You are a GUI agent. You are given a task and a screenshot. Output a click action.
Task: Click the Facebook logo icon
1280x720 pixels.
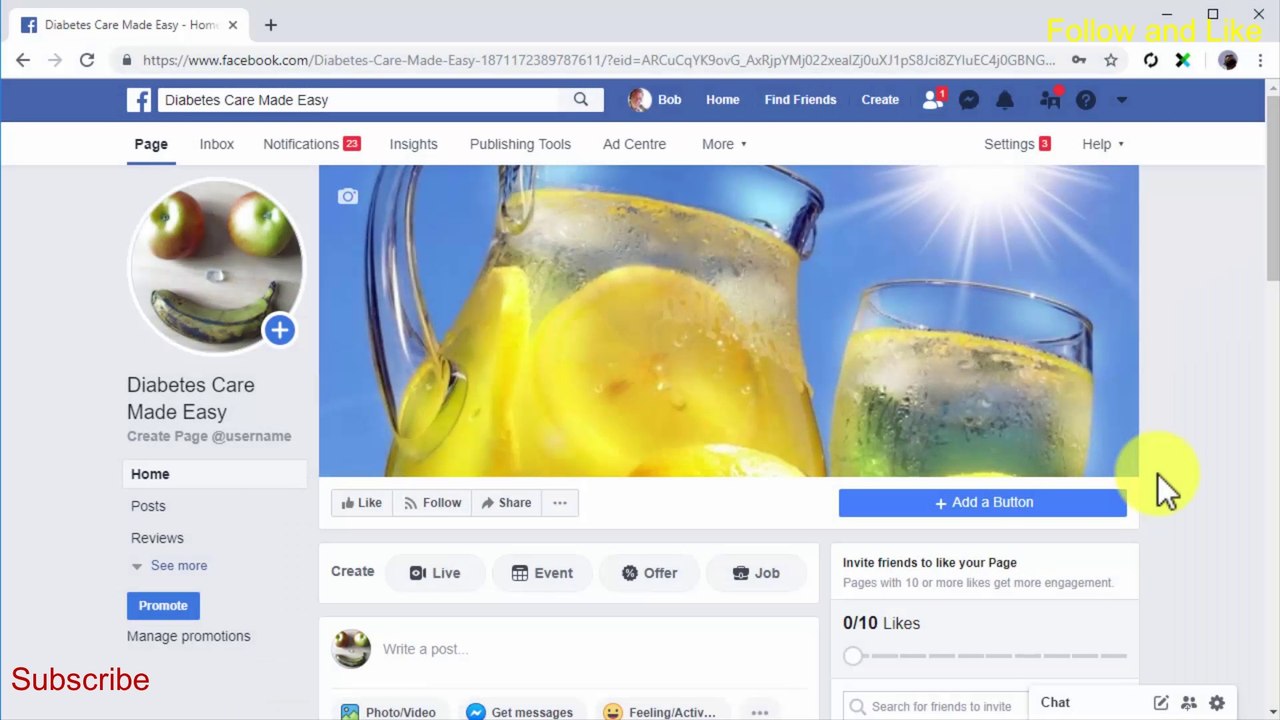coord(139,100)
